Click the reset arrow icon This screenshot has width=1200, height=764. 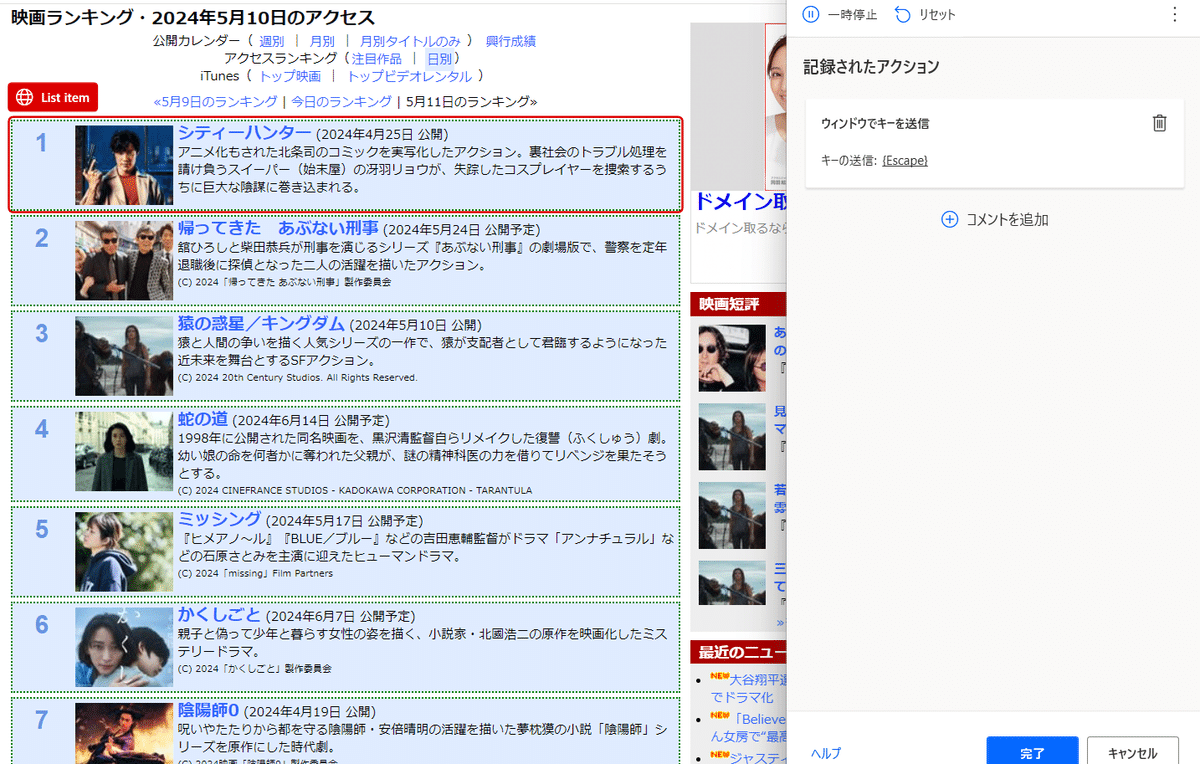click(903, 14)
